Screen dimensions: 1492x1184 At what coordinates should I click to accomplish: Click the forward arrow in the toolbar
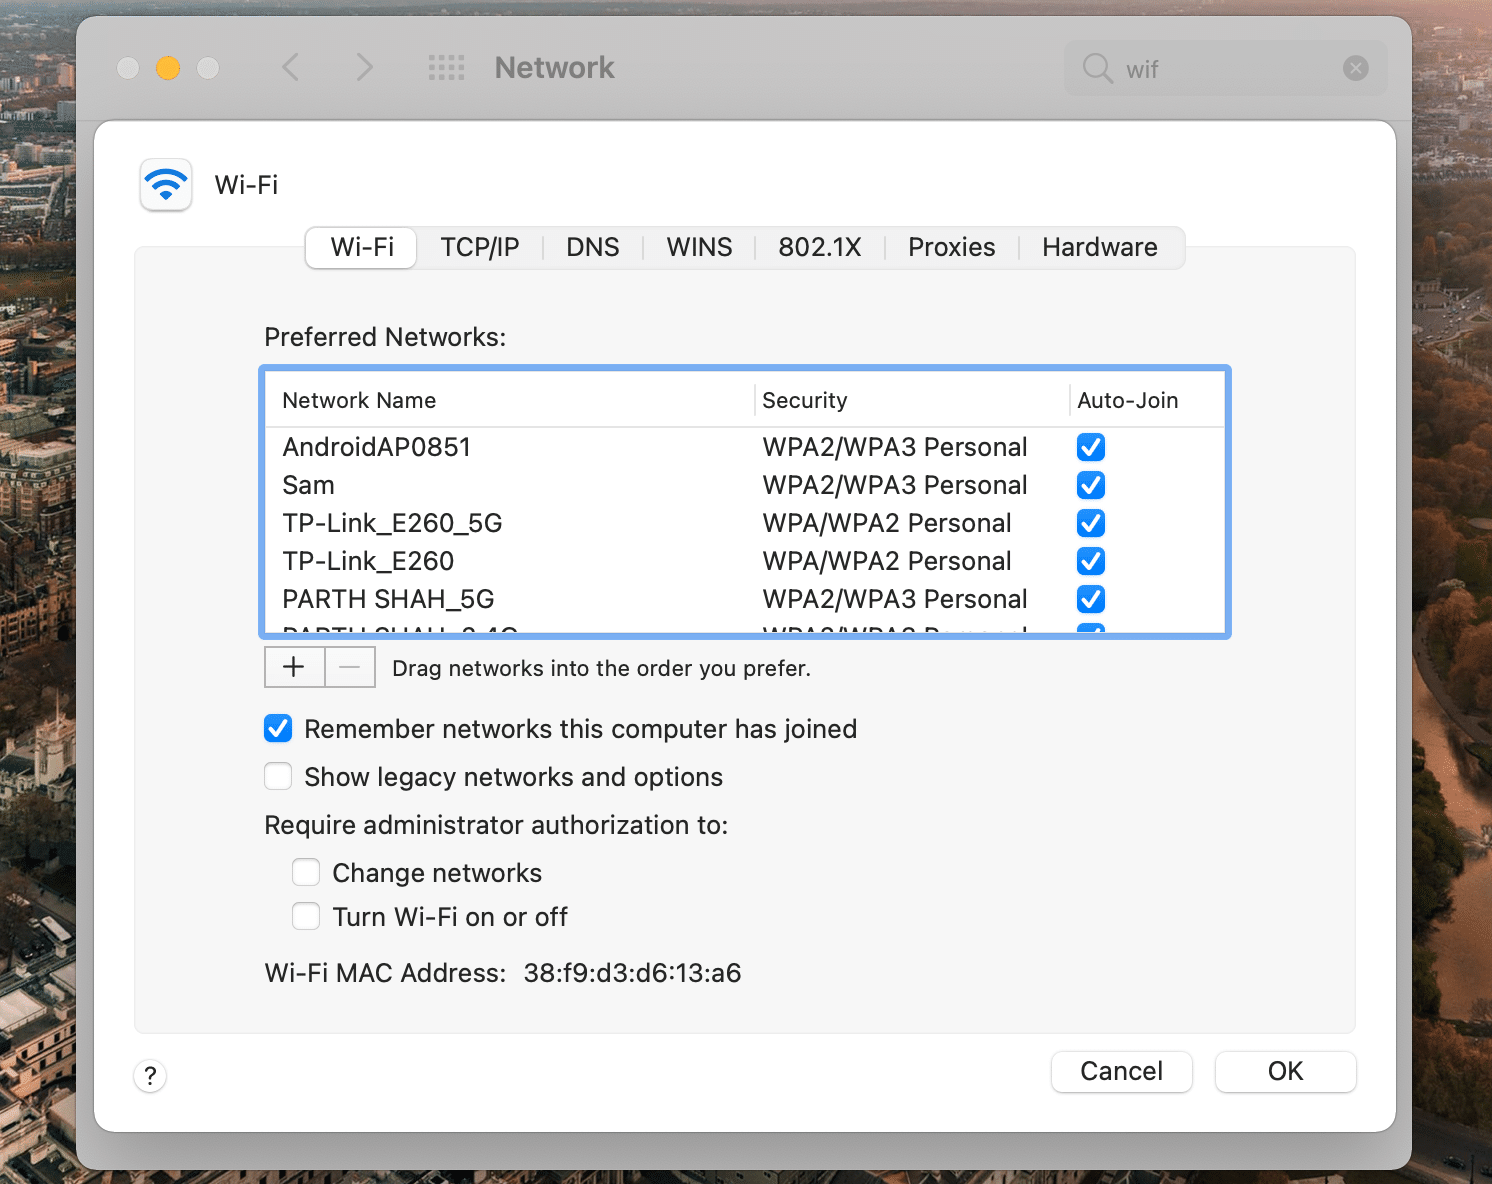(x=364, y=68)
